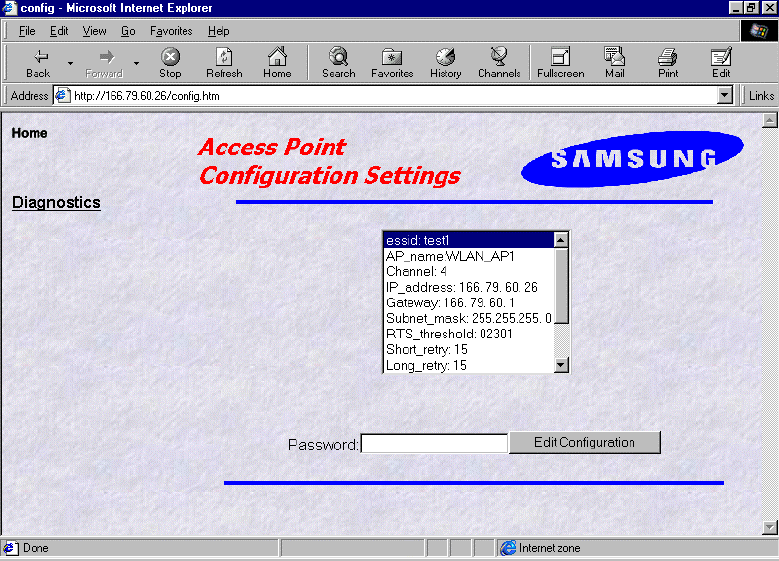Image resolution: width=779 pixels, height=561 pixels.
Task: Click the page scrollbar up arrow
Action: (x=769, y=120)
